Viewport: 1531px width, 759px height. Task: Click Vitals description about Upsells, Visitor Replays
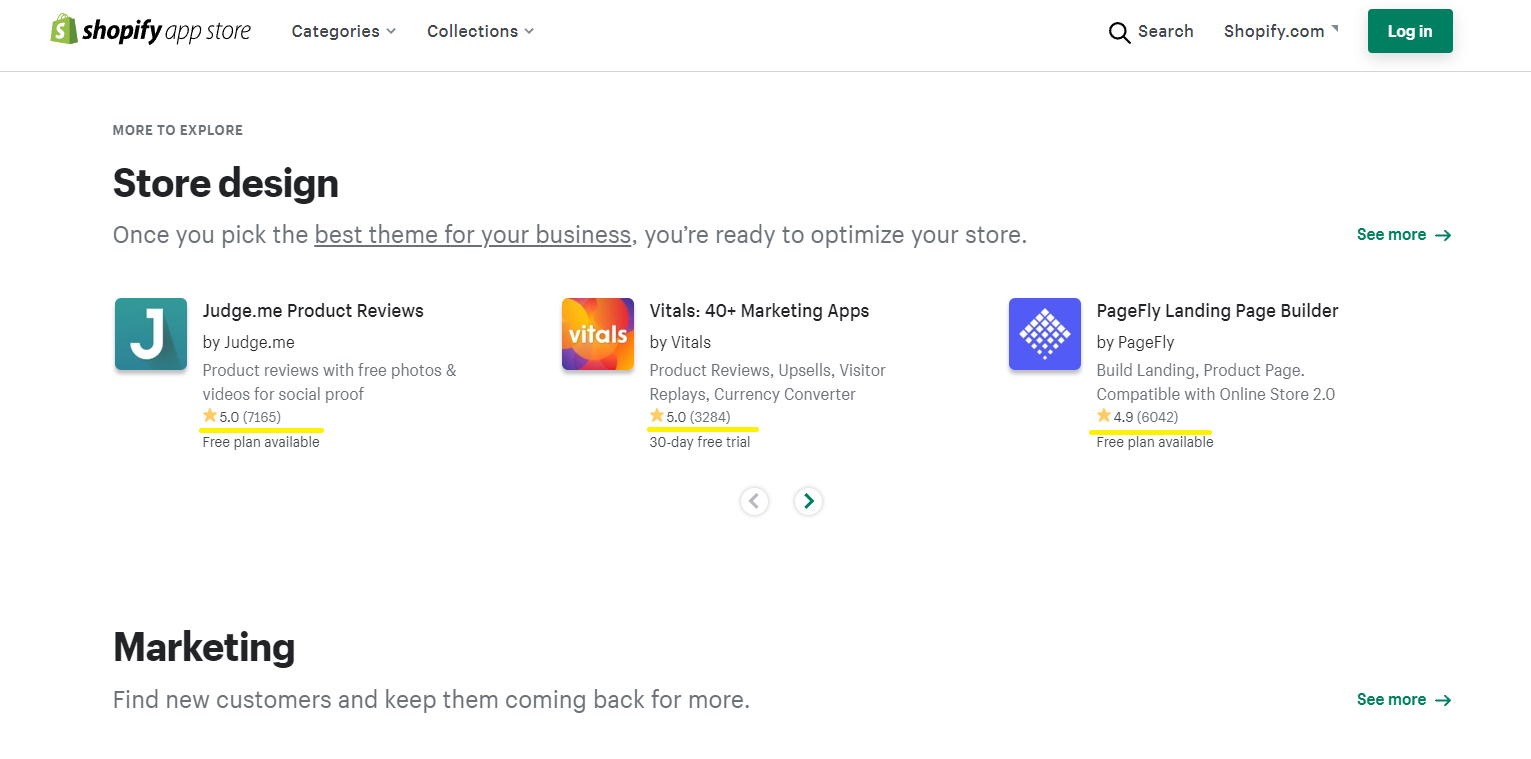pyautogui.click(x=768, y=382)
